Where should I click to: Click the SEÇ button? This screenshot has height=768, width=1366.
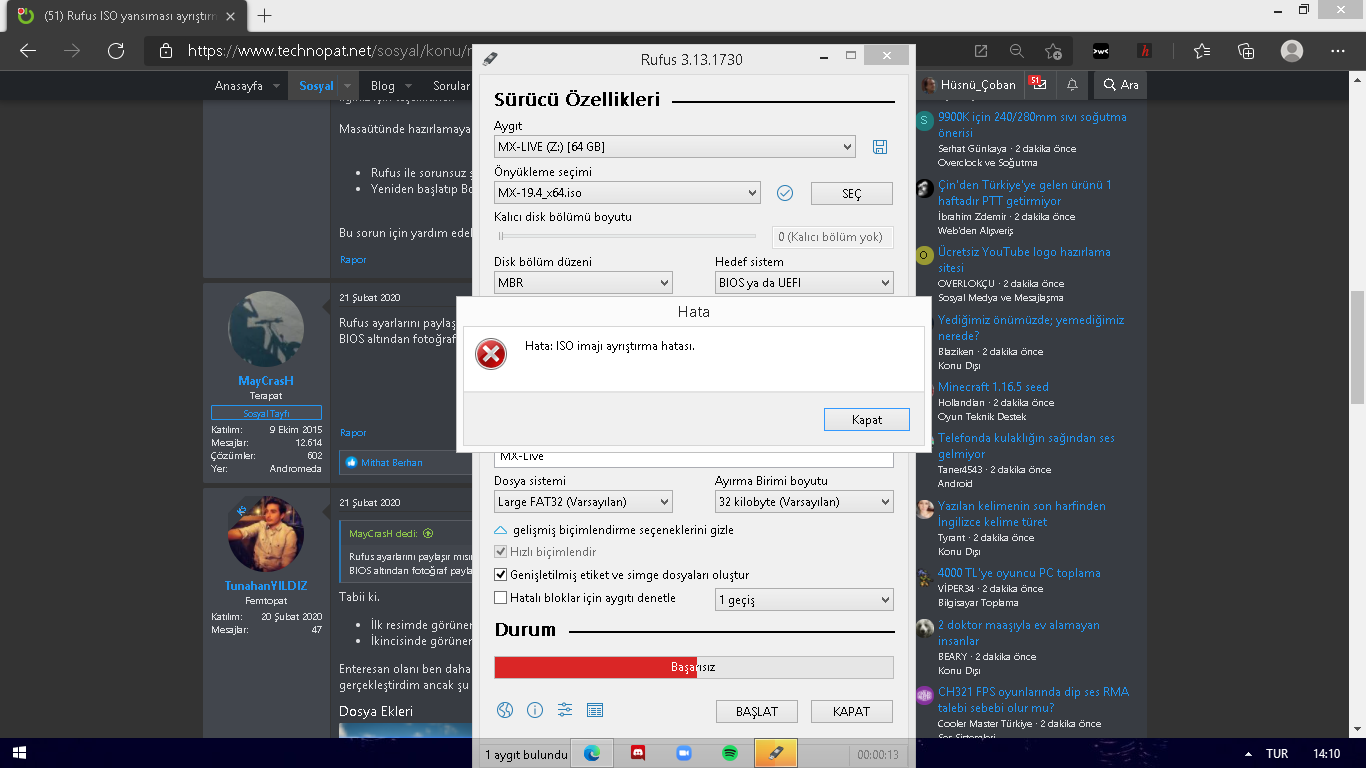[x=851, y=194]
